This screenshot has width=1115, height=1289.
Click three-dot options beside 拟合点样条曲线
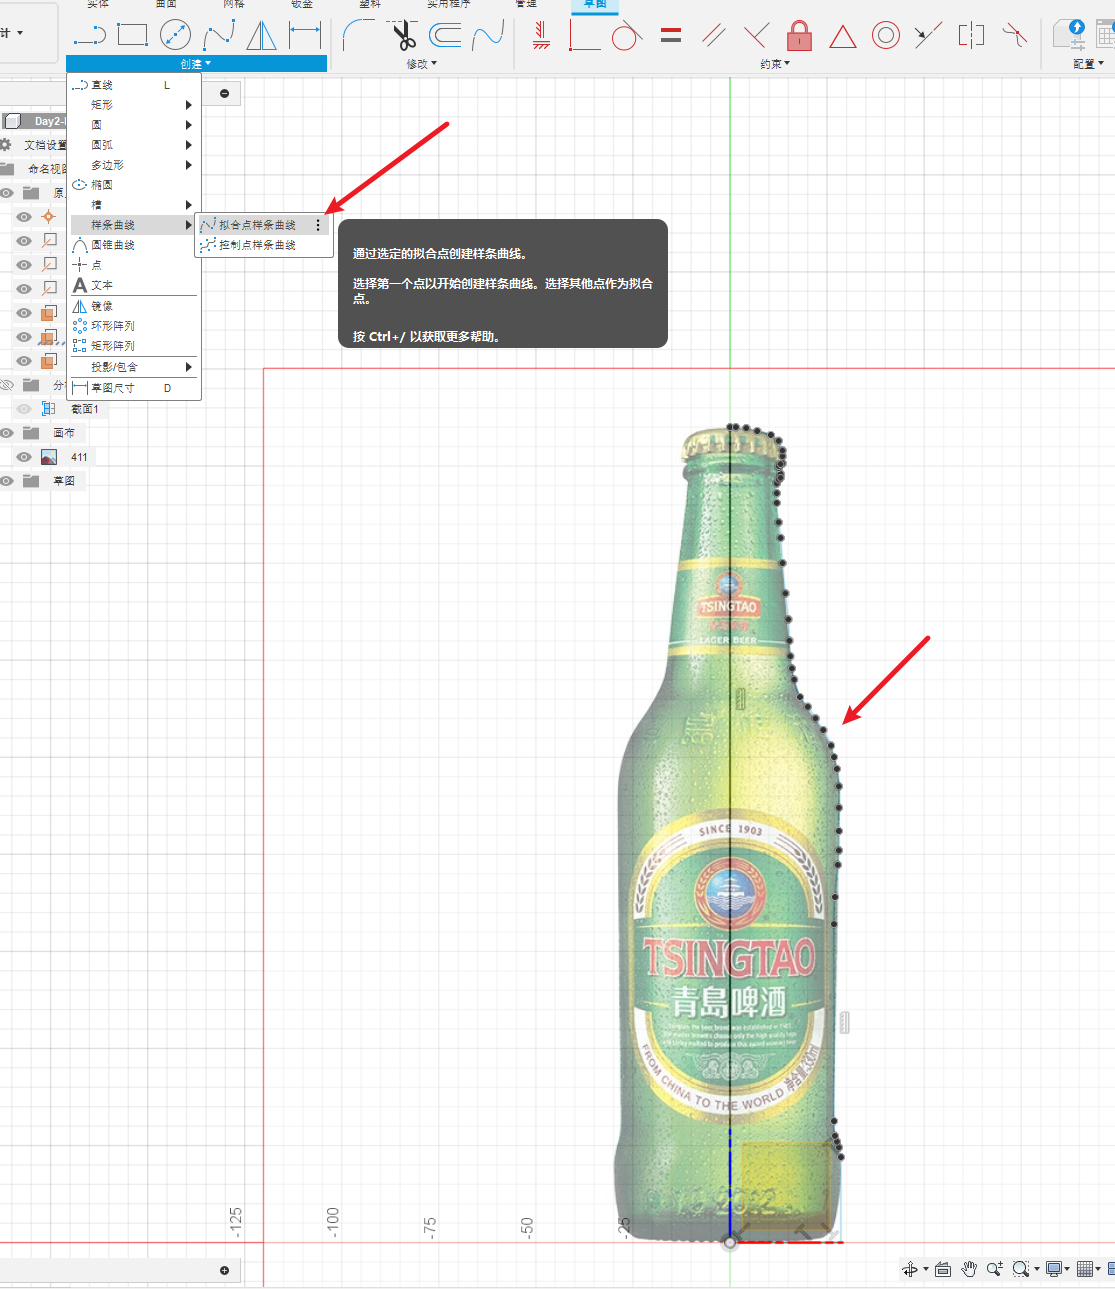[318, 225]
